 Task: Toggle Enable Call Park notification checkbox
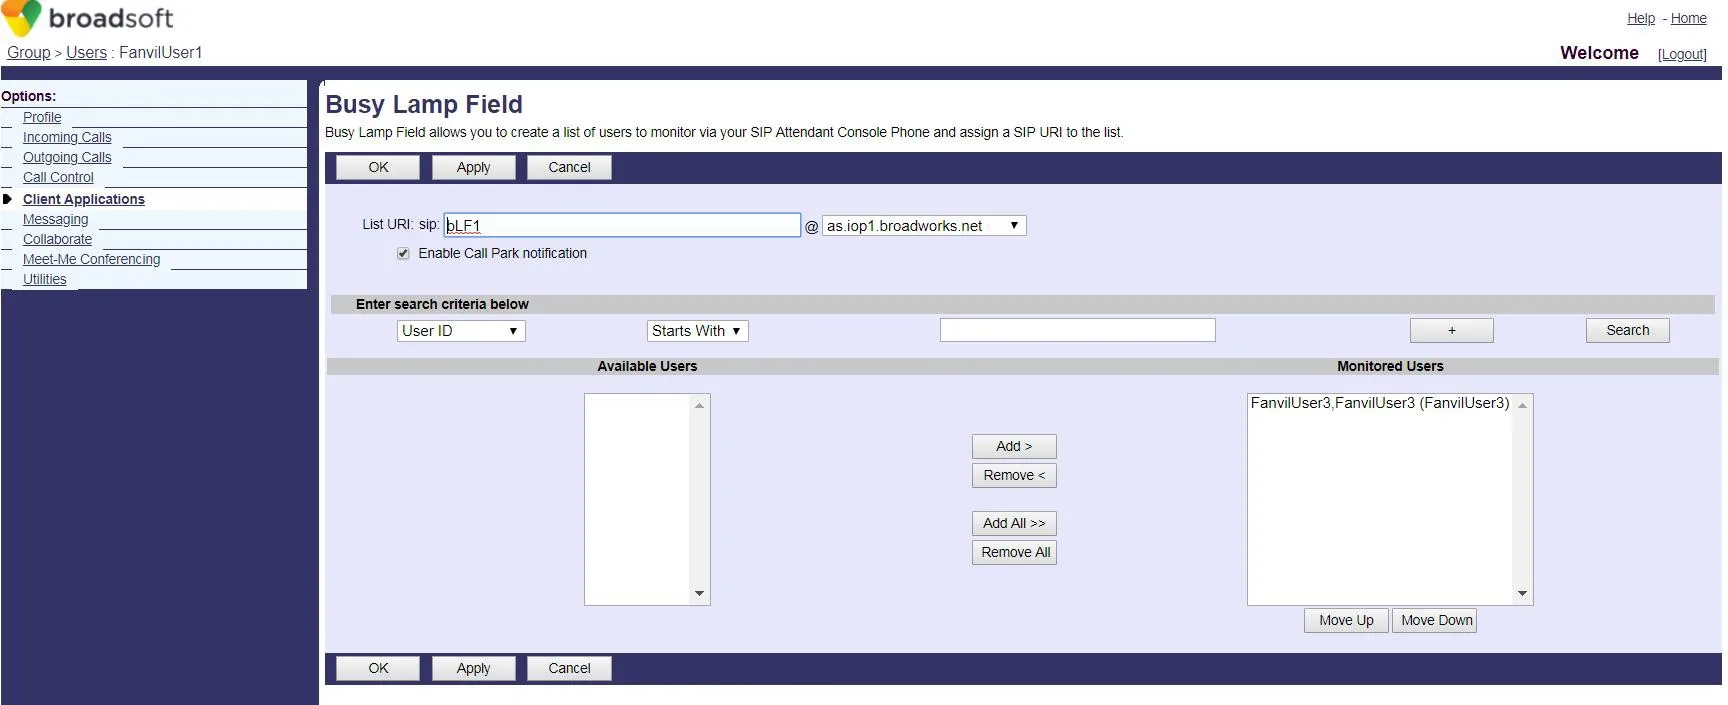pyautogui.click(x=403, y=254)
